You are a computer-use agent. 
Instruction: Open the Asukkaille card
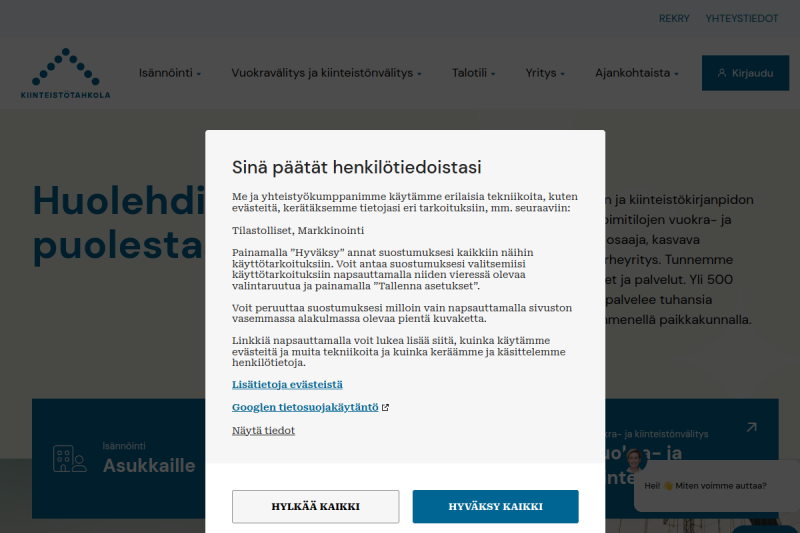tap(119, 459)
